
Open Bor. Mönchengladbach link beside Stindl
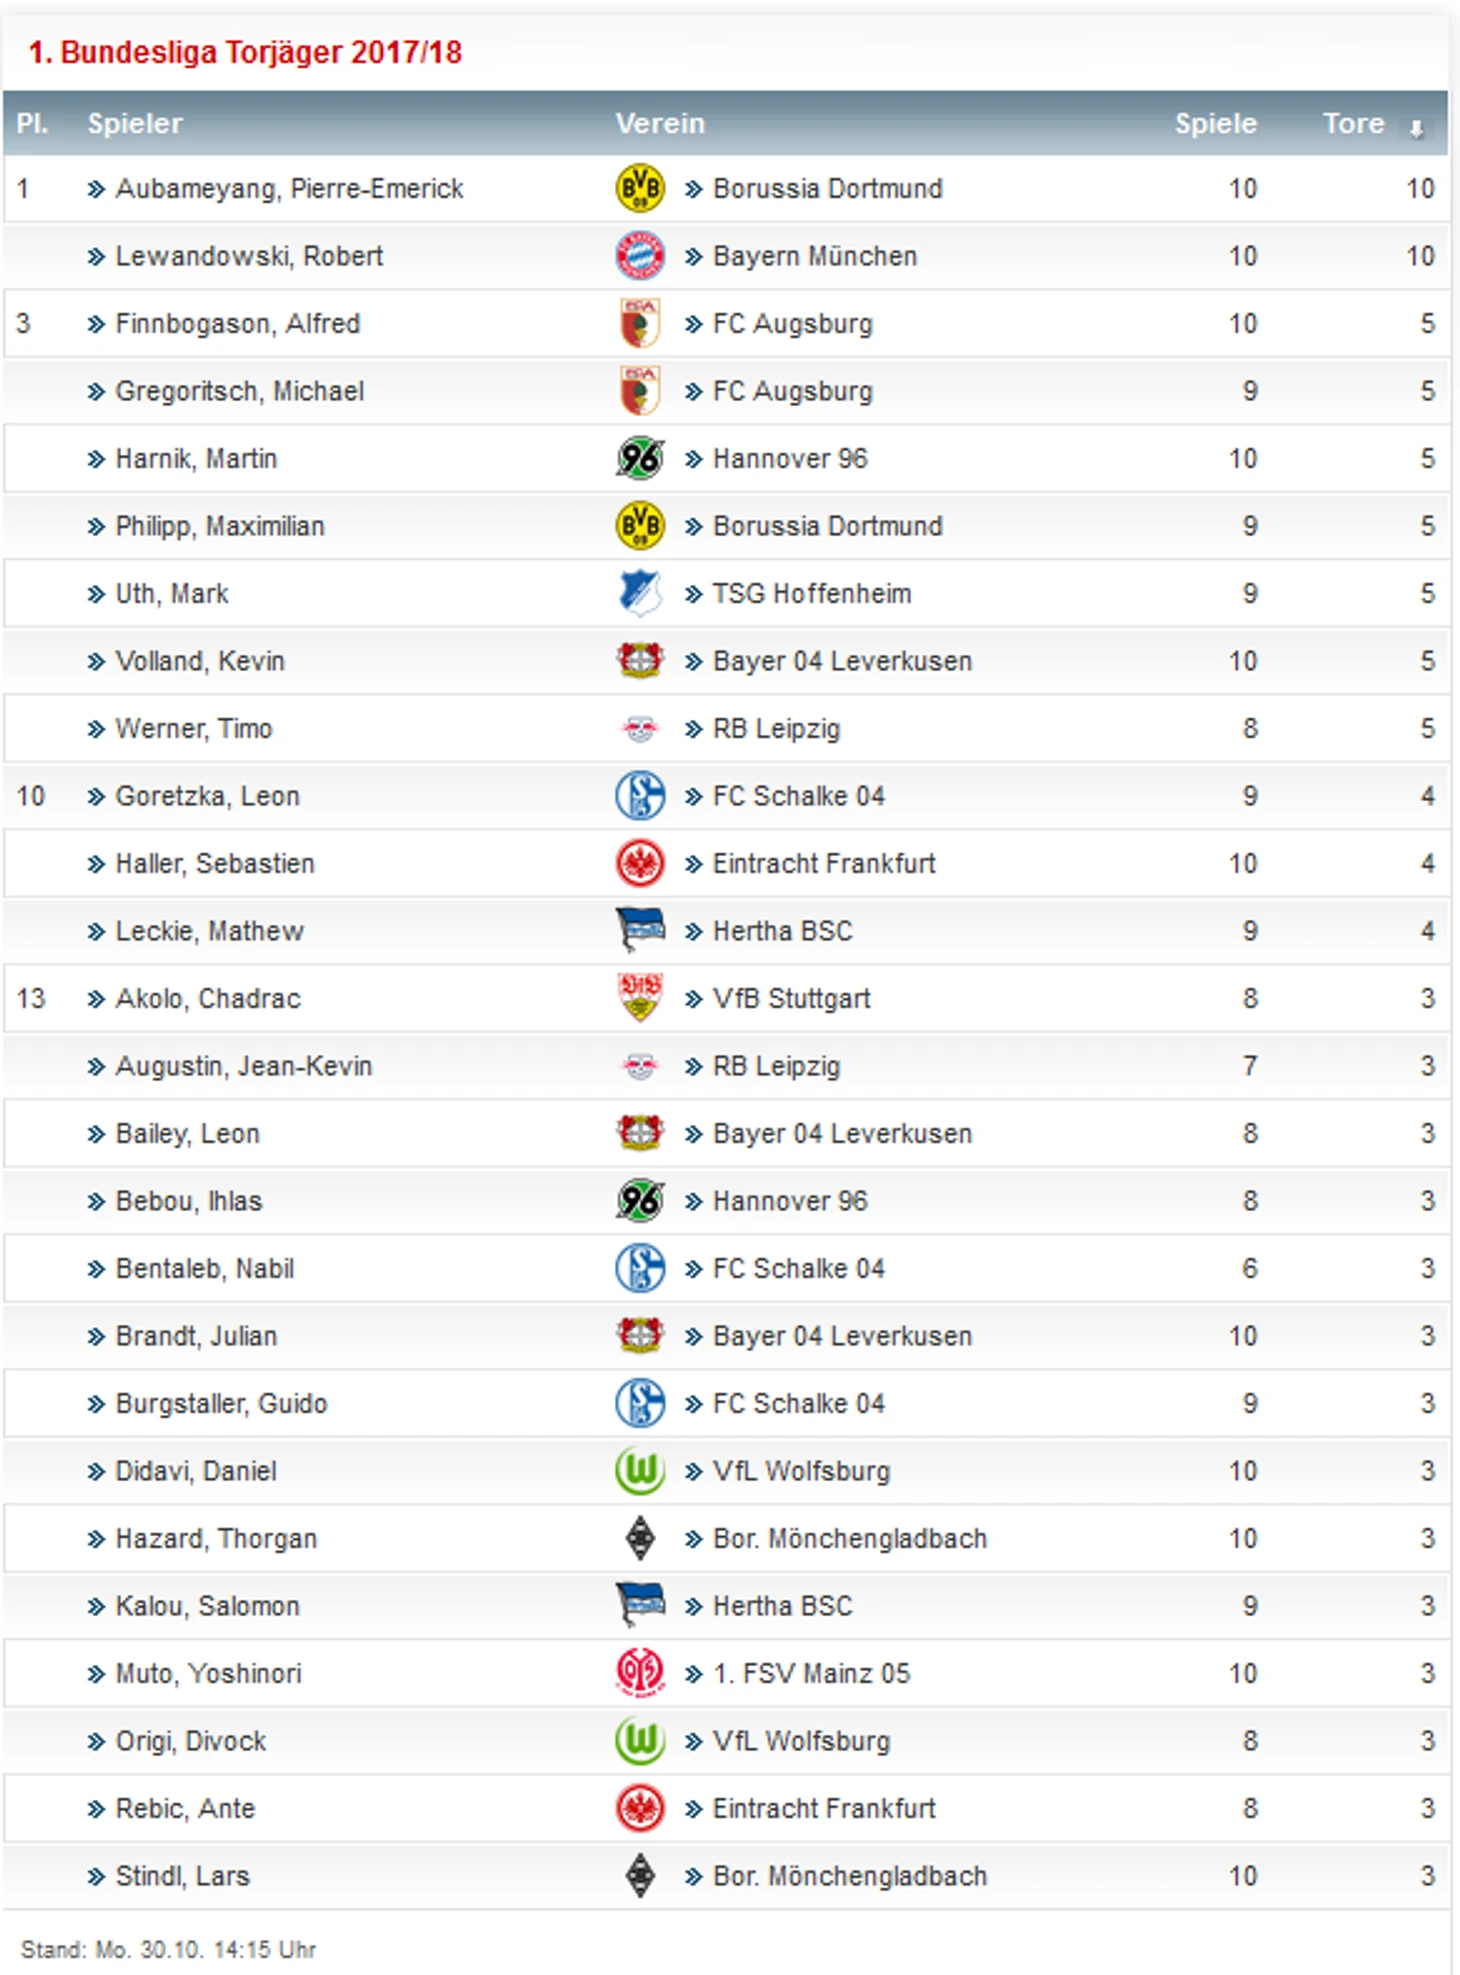(x=850, y=1876)
